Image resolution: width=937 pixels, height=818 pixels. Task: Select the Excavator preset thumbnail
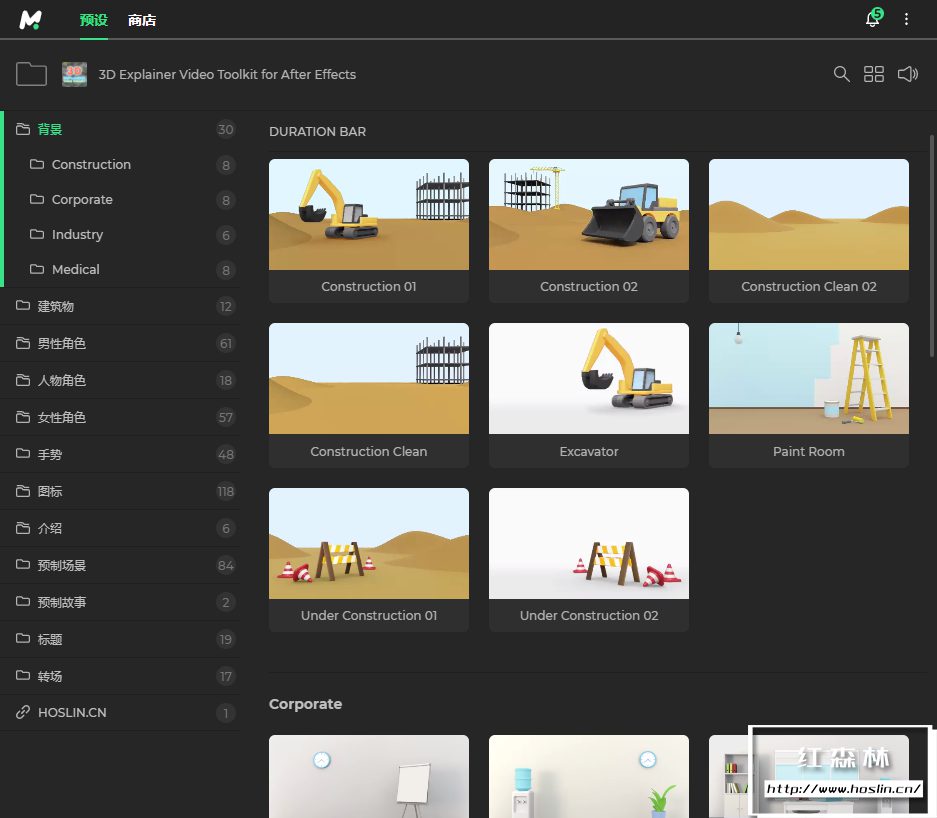(x=589, y=379)
